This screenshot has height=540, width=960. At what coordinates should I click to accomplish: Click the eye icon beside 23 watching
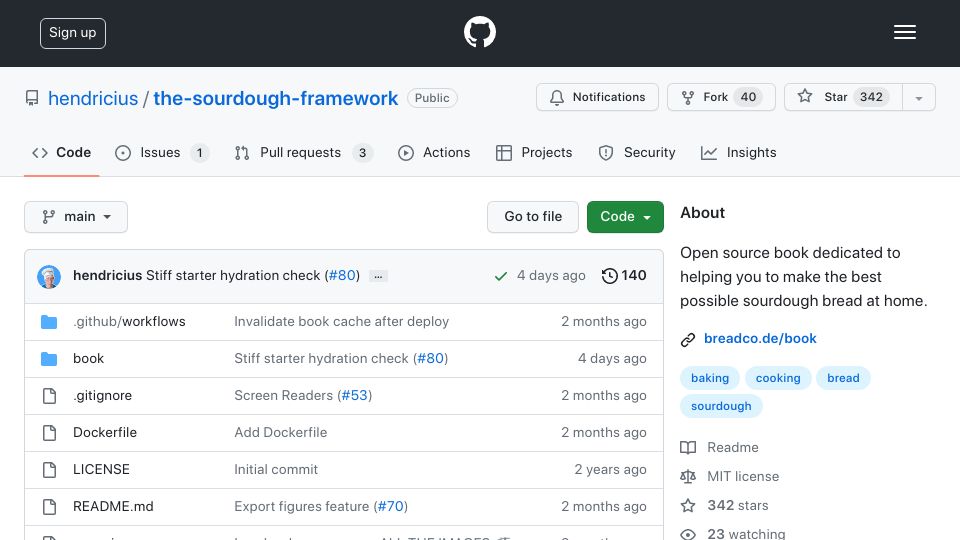(x=688, y=534)
